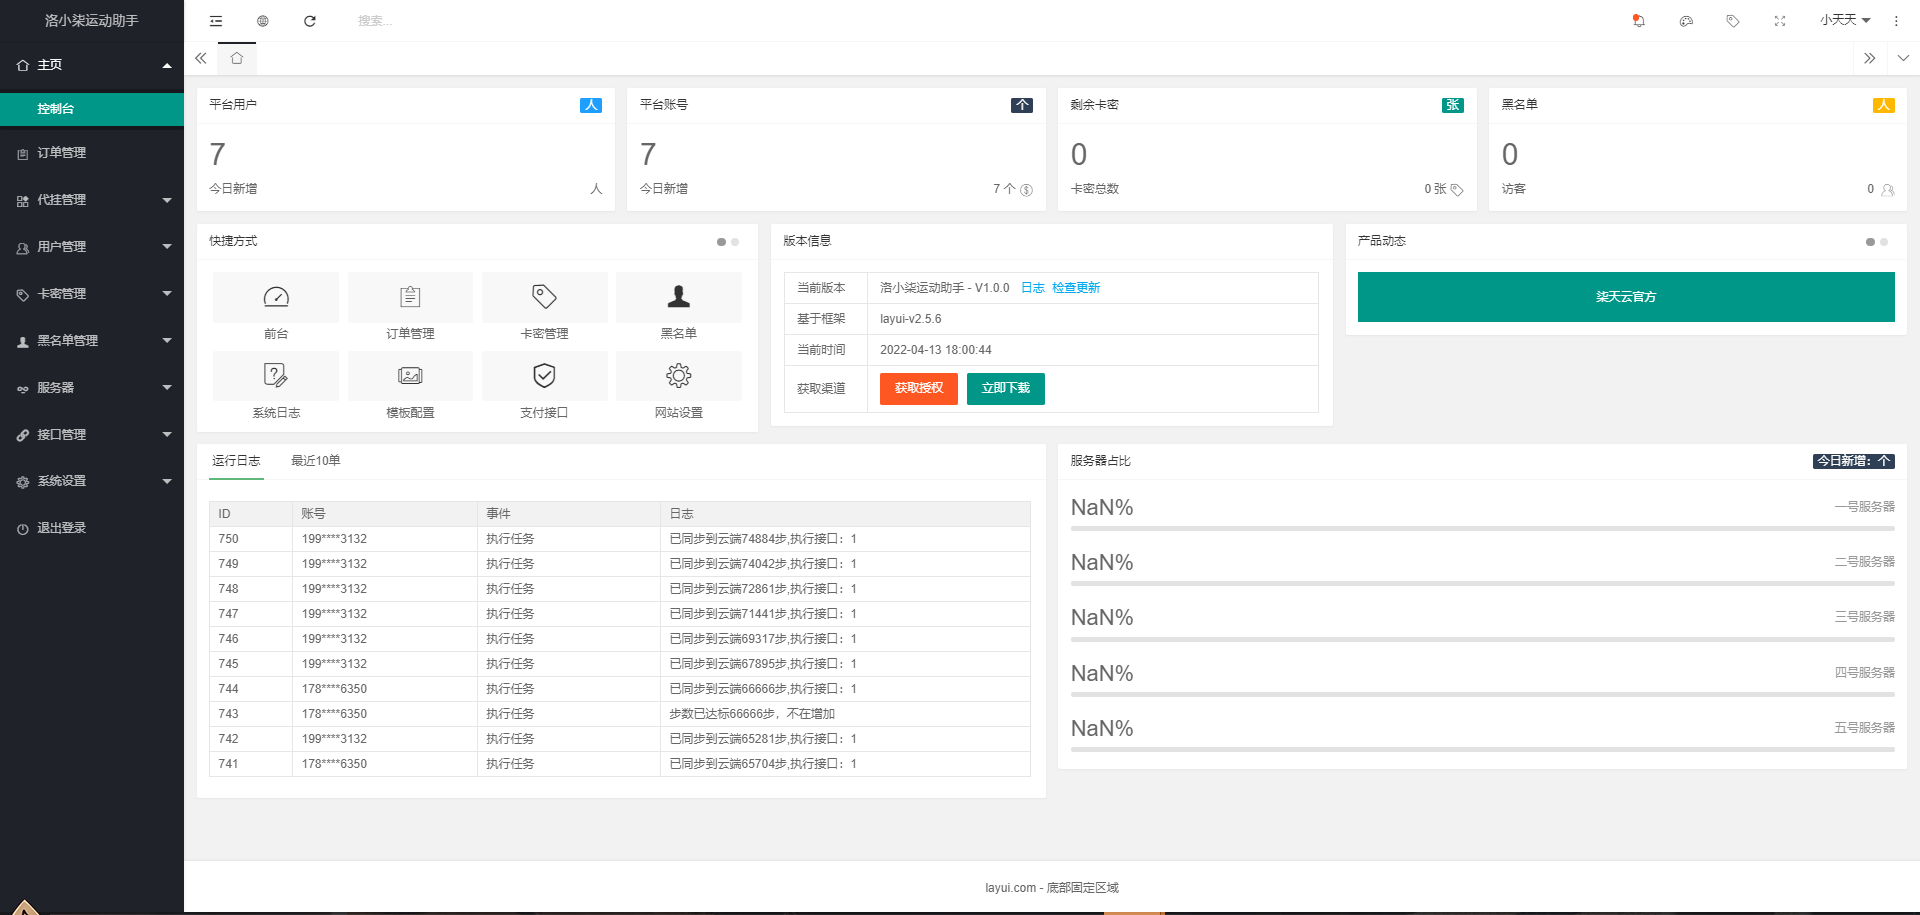
Task: Click the refresh icon in top toolbar
Action: (310, 21)
